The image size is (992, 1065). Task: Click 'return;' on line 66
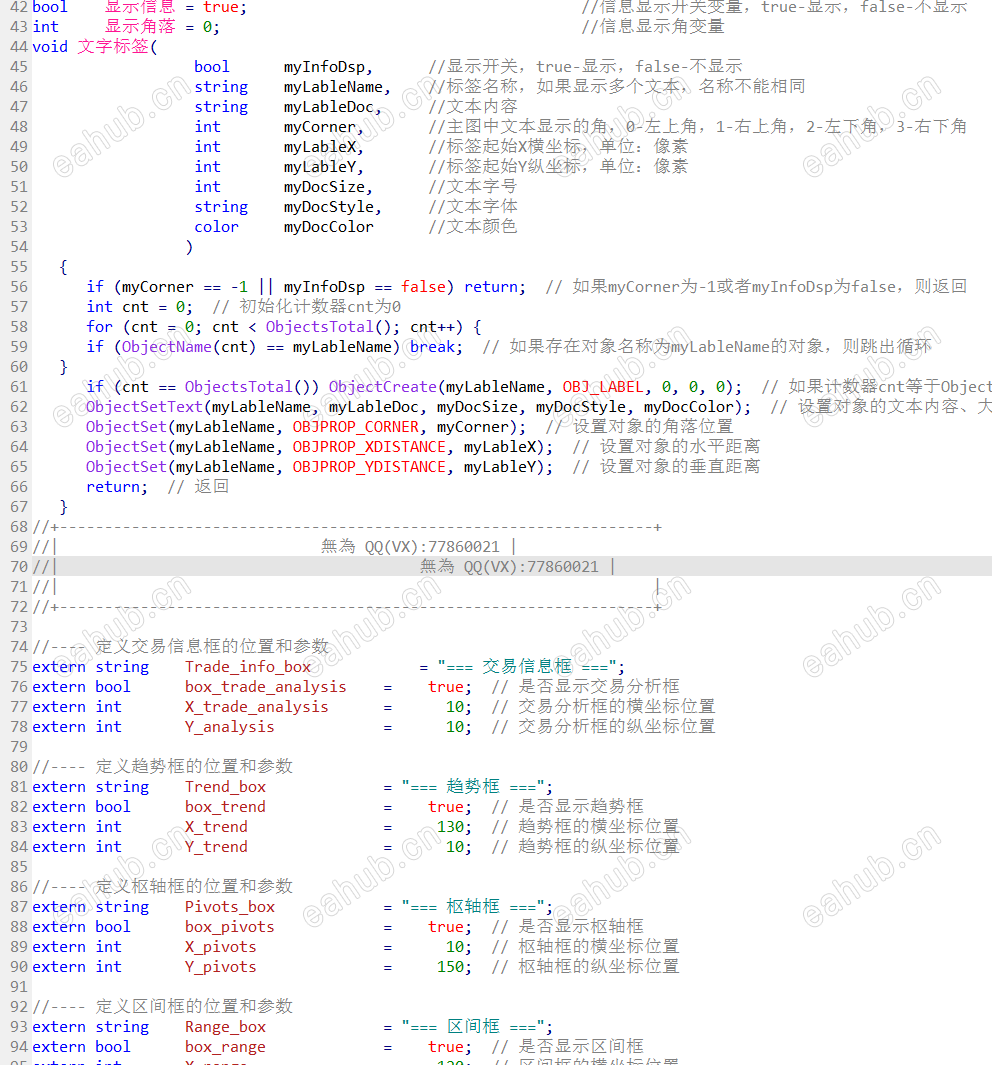[x=117, y=487]
